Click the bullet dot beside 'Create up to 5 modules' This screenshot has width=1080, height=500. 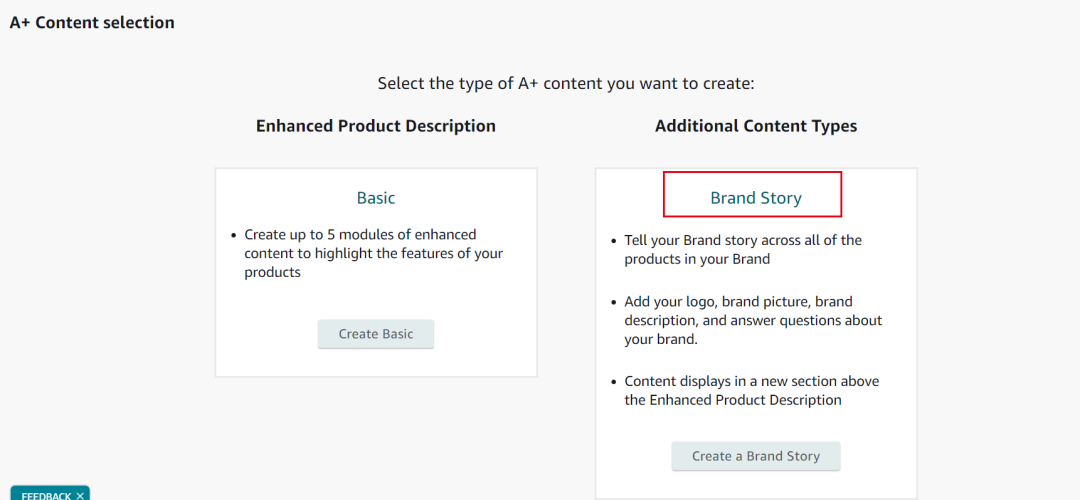(x=234, y=235)
